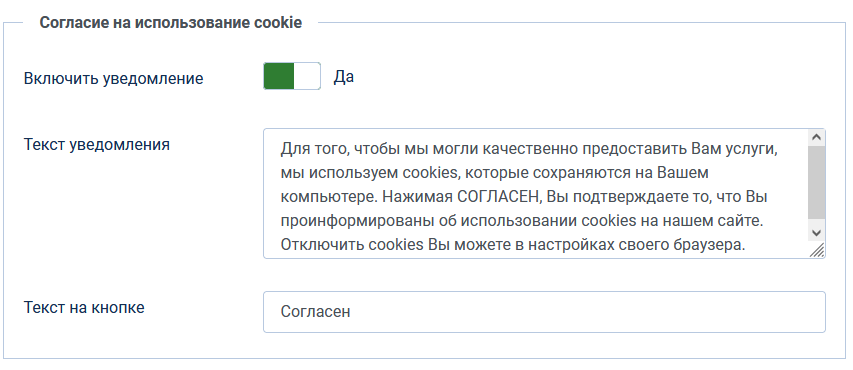Click the Включить уведомление label

point(114,78)
